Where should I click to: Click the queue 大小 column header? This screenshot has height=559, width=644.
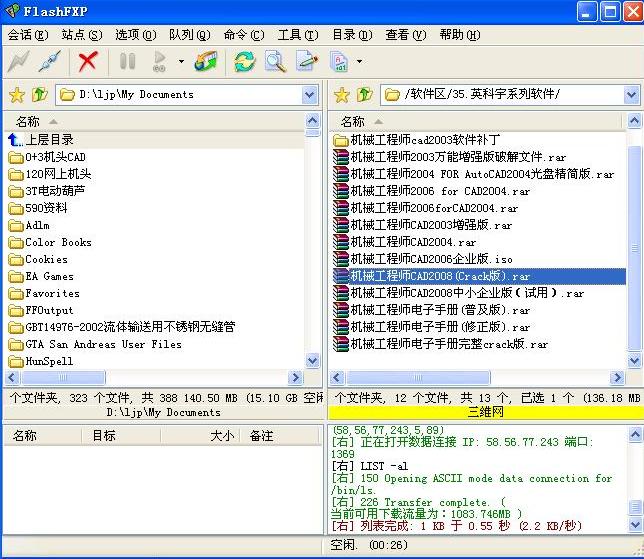pyautogui.click(x=200, y=436)
